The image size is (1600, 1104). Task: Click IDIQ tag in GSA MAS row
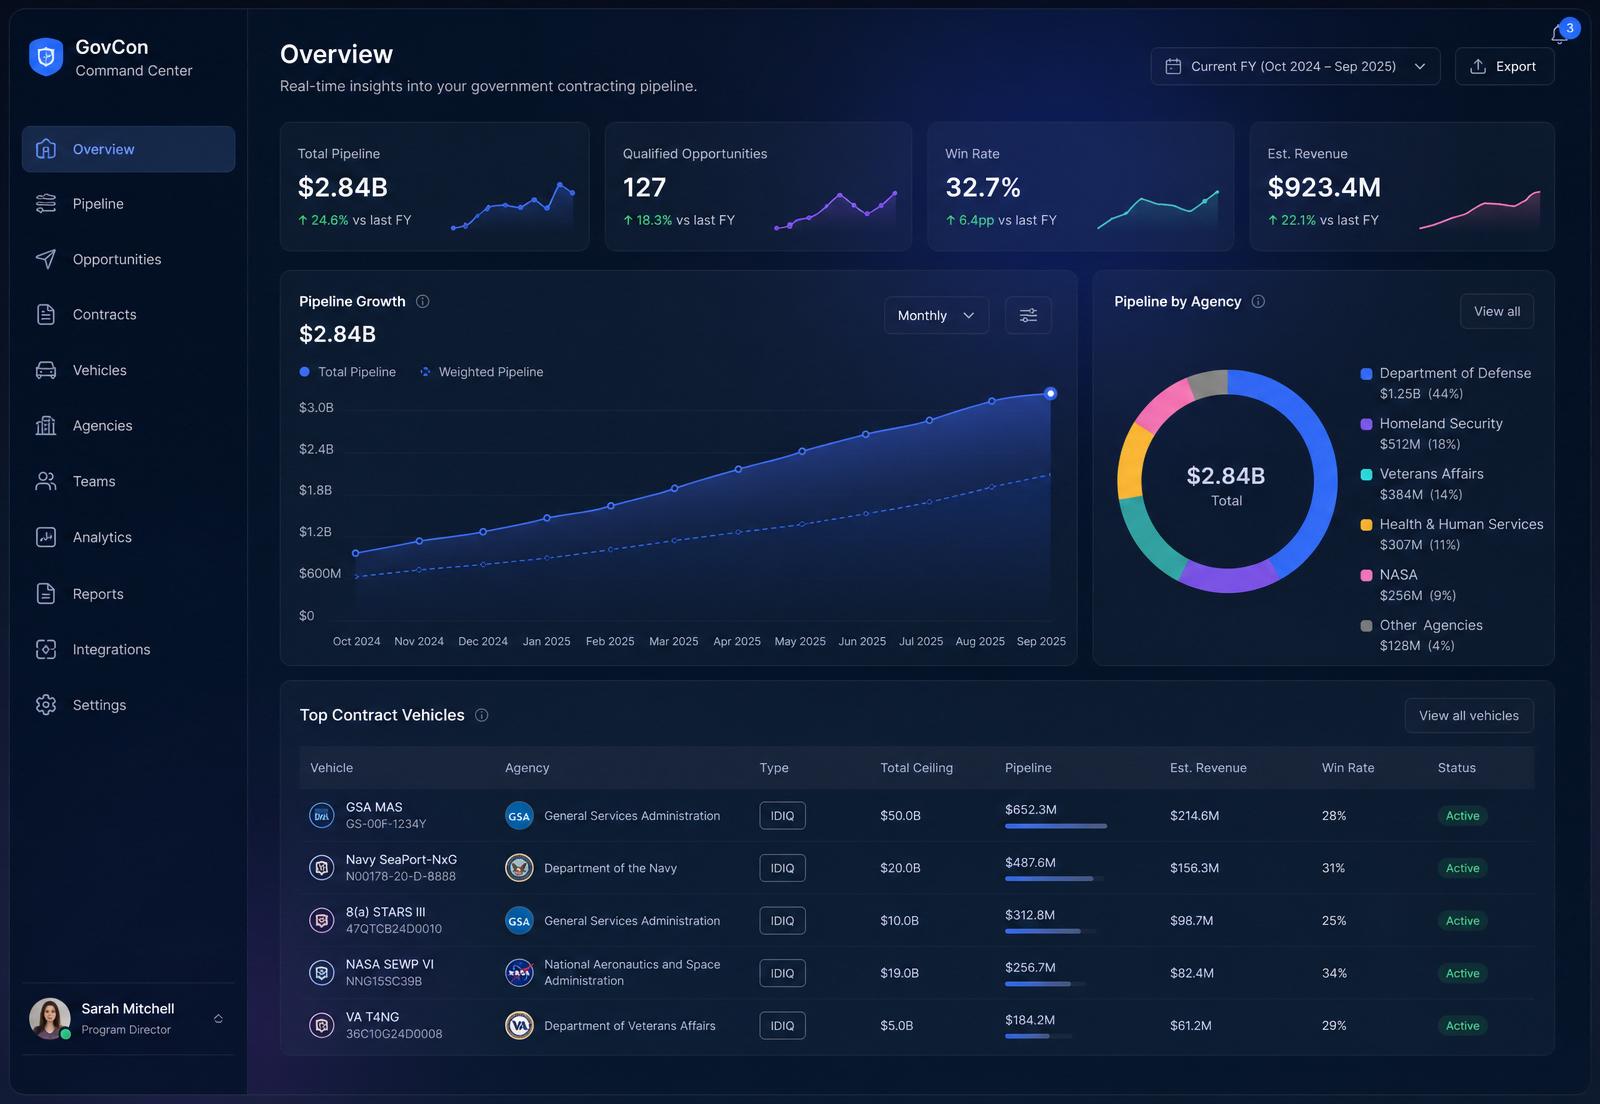[x=782, y=816]
